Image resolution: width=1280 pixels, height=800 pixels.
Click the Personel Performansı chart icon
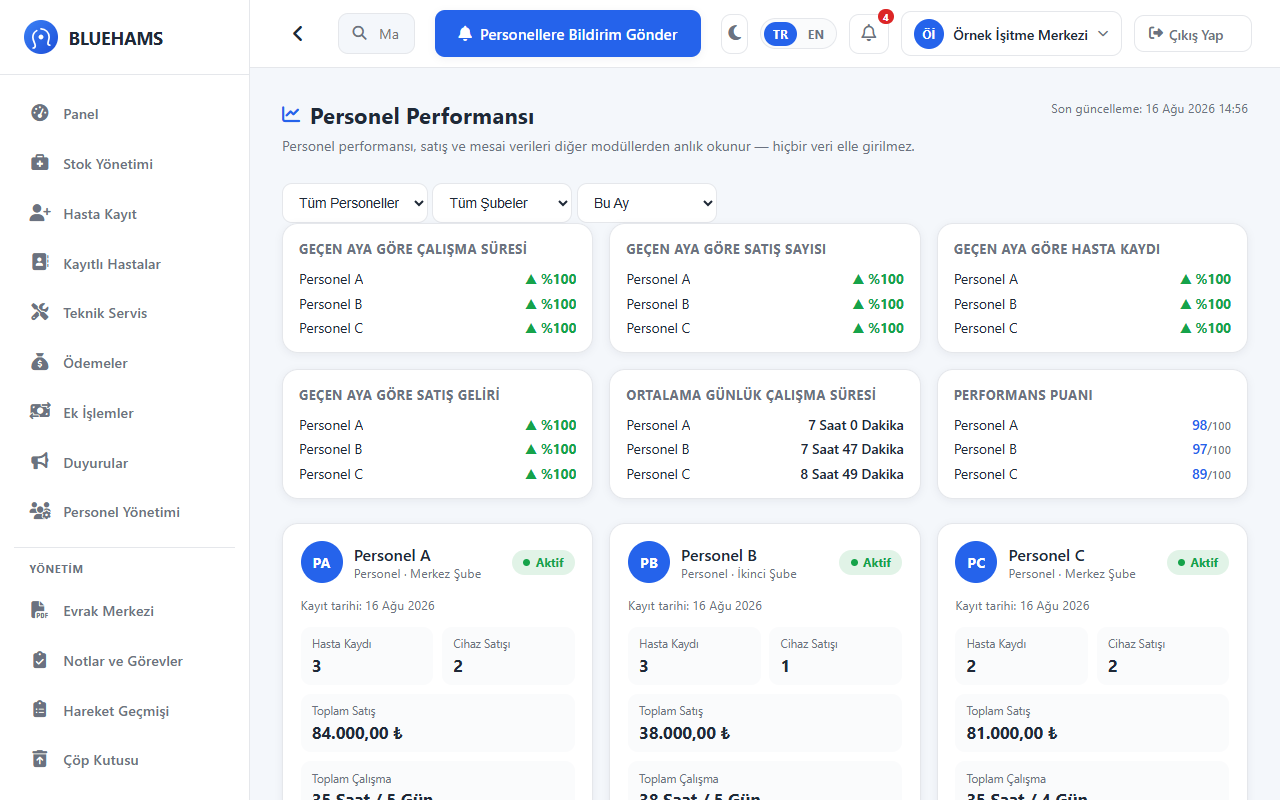tap(291, 115)
